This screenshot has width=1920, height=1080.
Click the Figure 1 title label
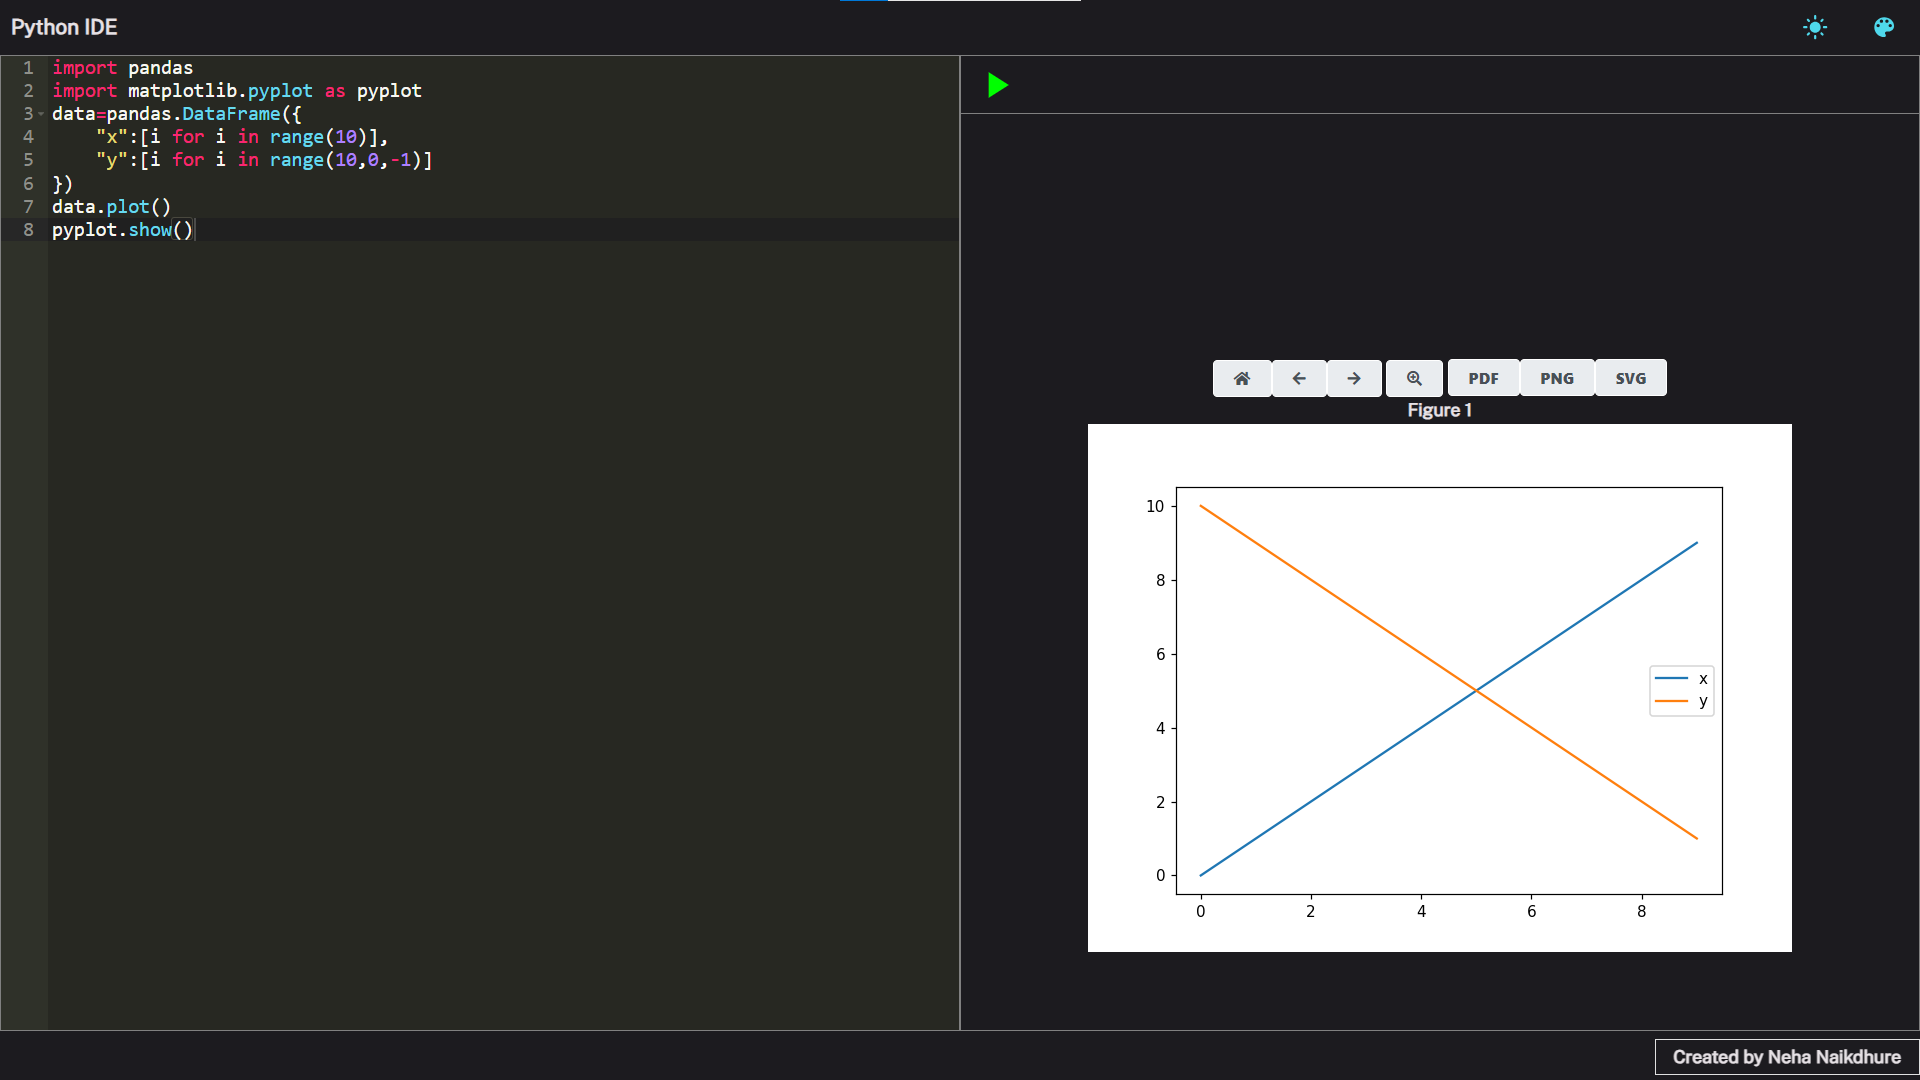pyautogui.click(x=1439, y=410)
